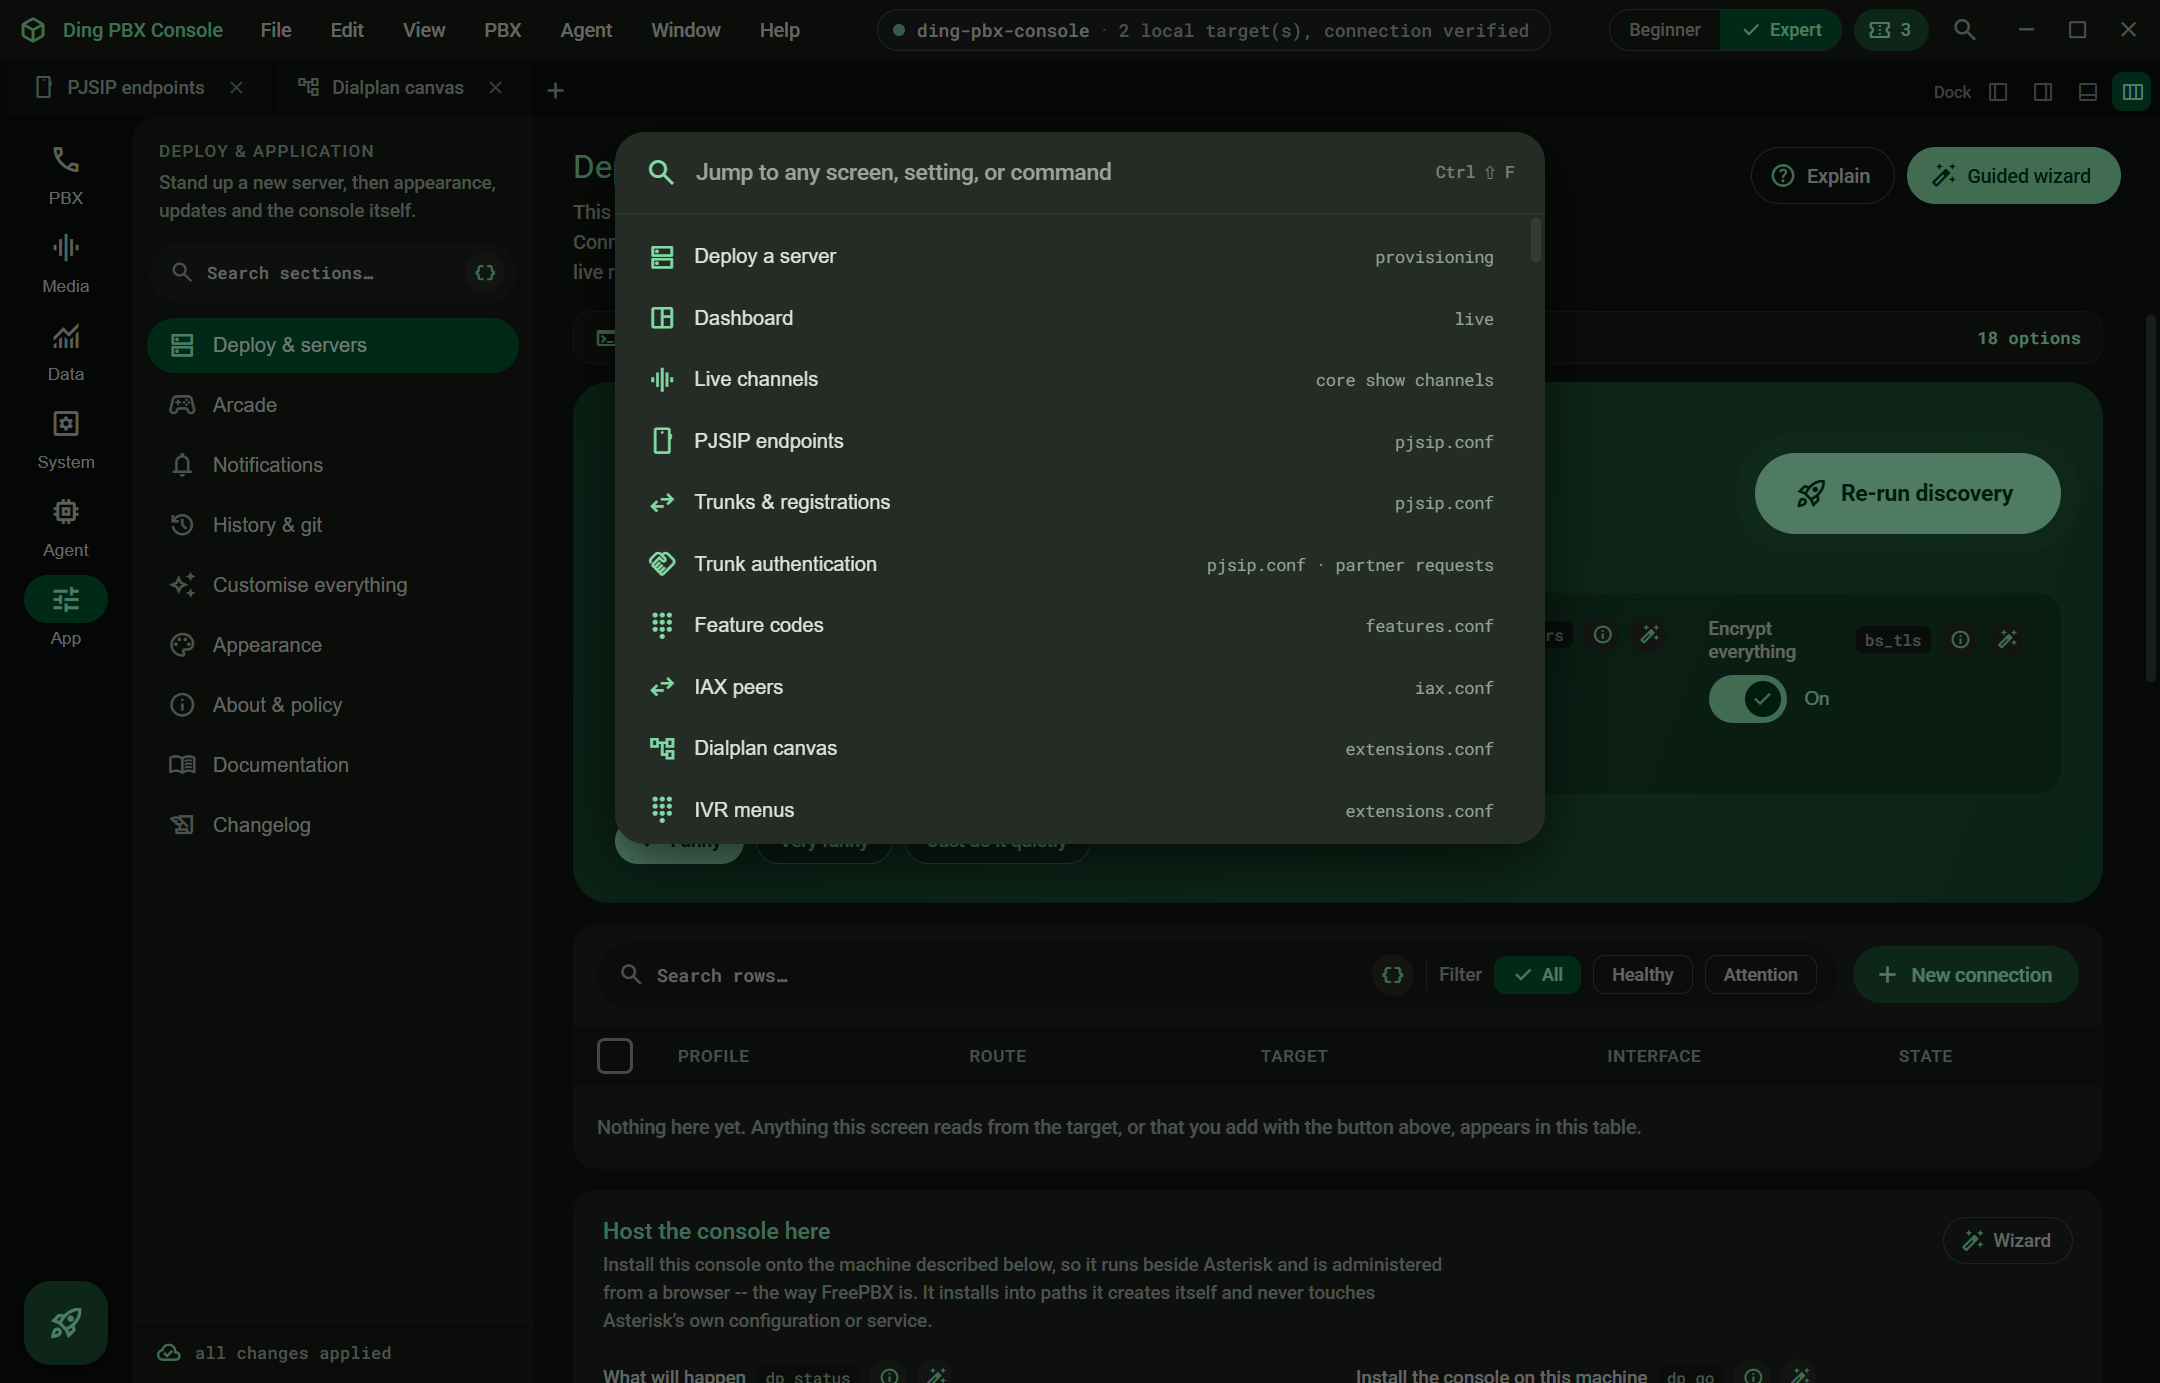Click the New connection button
Screen dimensions: 2160x1383
tap(1965, 975)
